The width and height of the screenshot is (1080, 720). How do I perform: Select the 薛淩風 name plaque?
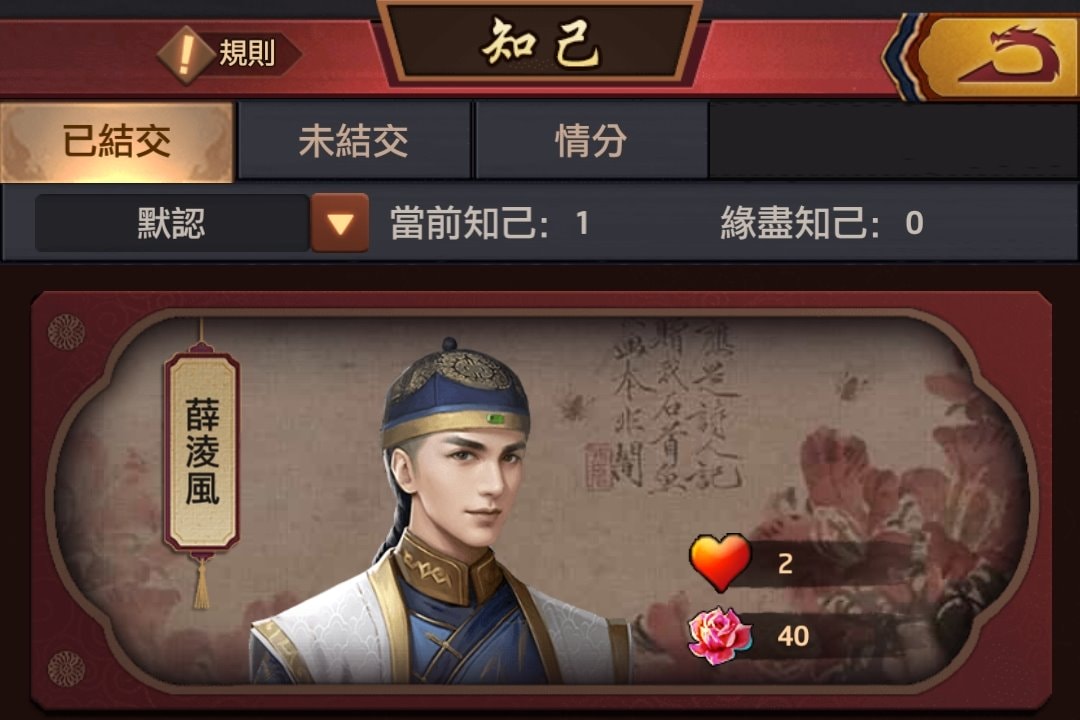pyautogui.click(x=202, y=451)
